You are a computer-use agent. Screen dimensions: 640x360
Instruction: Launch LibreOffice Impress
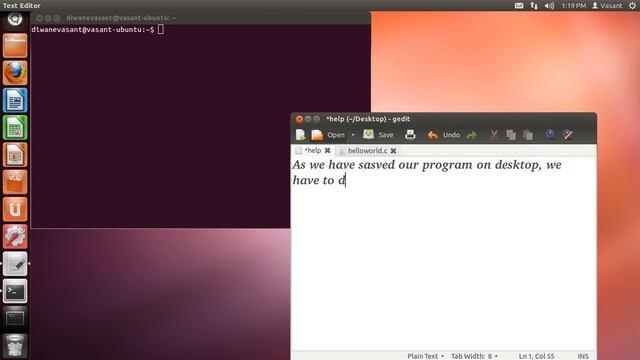coord(15,155)
